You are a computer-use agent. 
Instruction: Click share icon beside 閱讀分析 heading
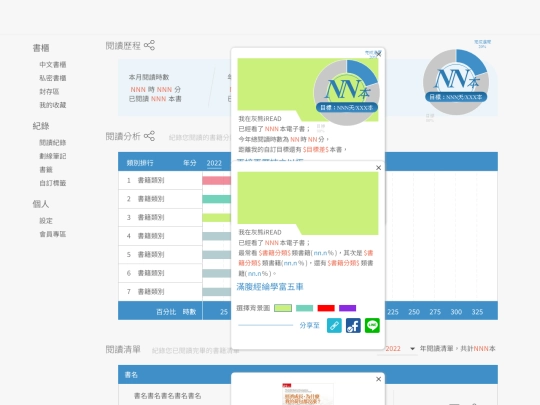pyautogui.click(x=149, y=136)
